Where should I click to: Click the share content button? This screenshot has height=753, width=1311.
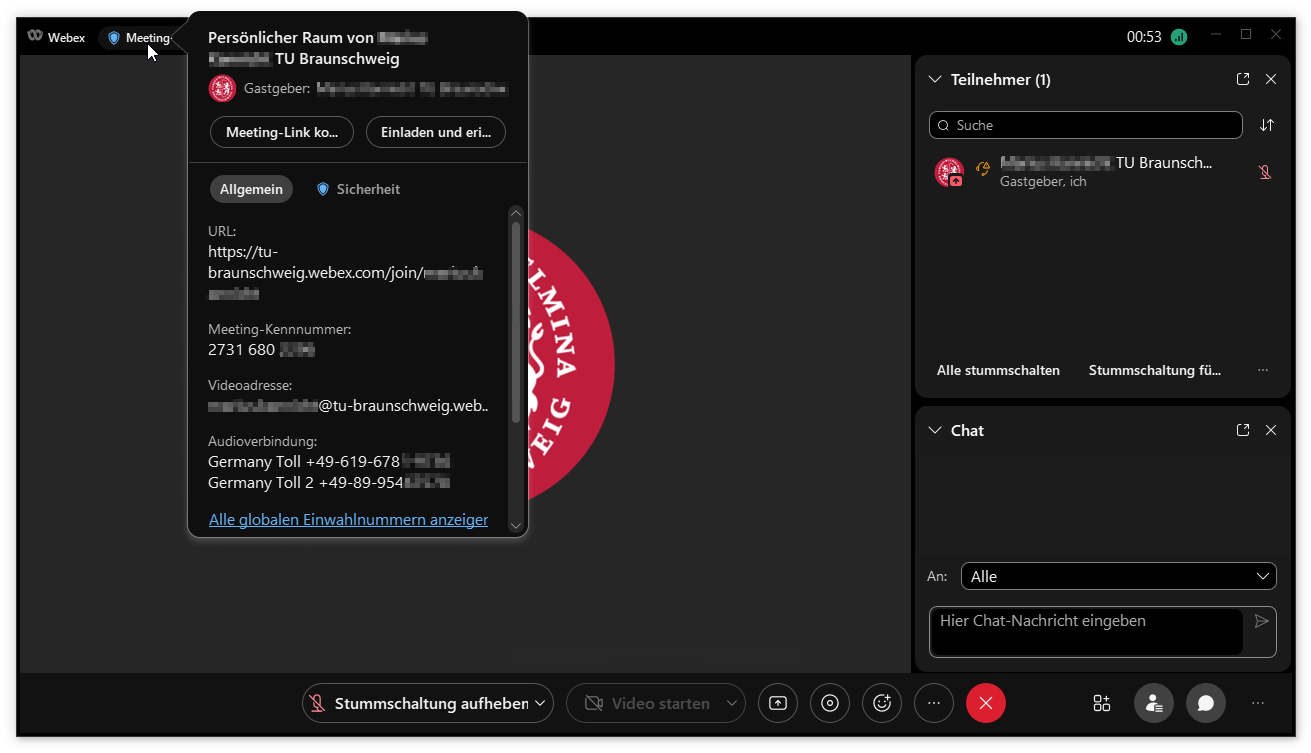pos(778,703)
